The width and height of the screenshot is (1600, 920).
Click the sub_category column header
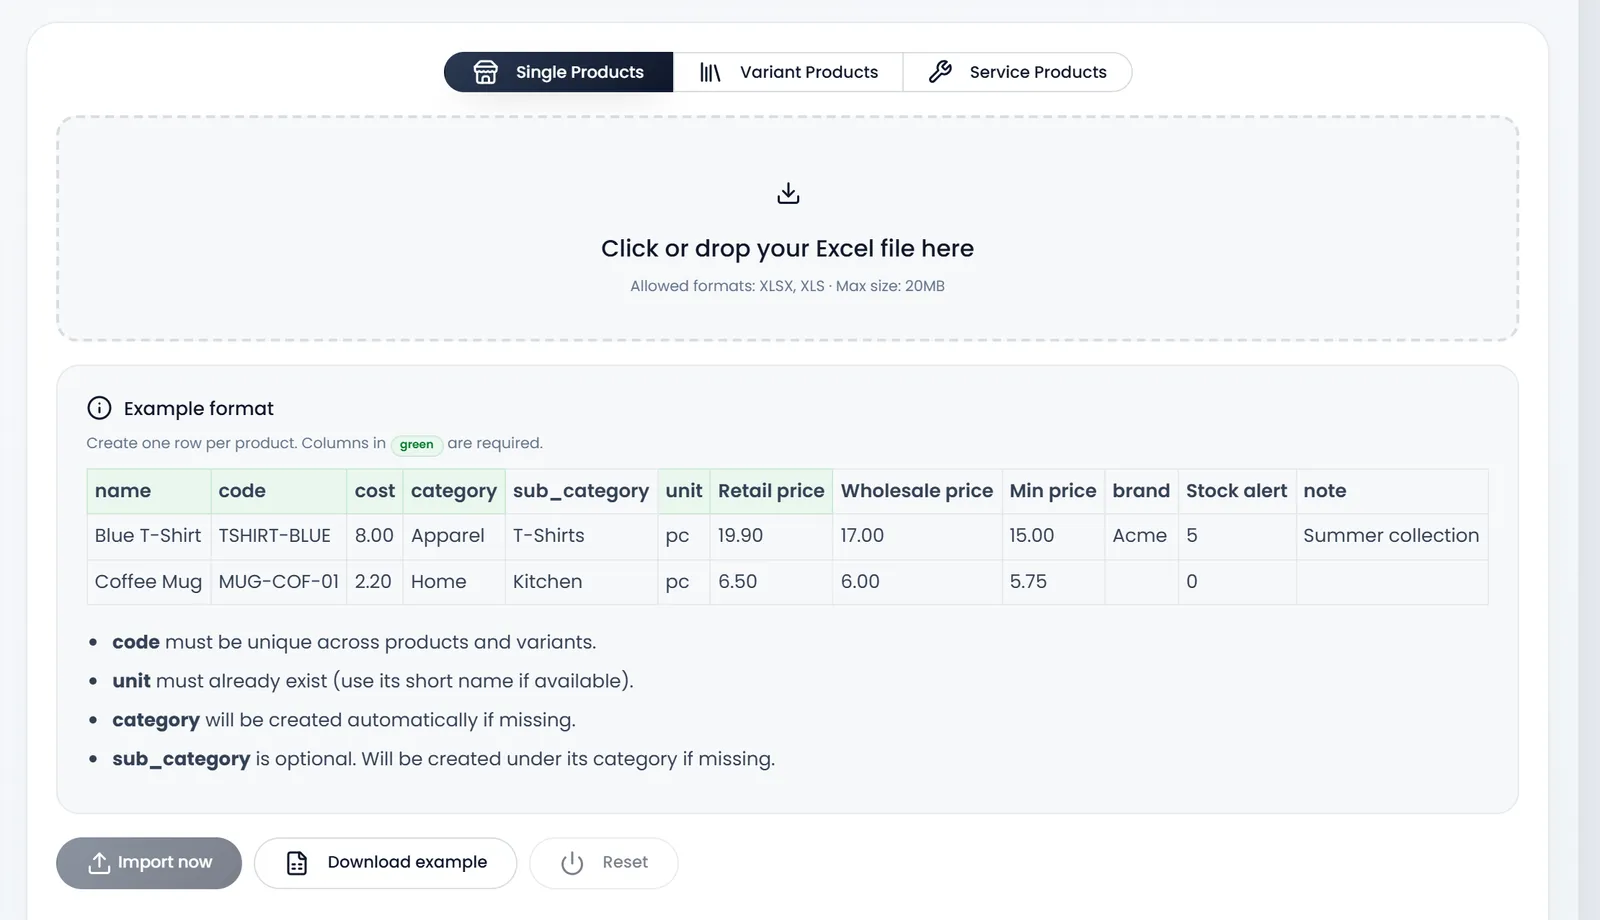[581, 491]
